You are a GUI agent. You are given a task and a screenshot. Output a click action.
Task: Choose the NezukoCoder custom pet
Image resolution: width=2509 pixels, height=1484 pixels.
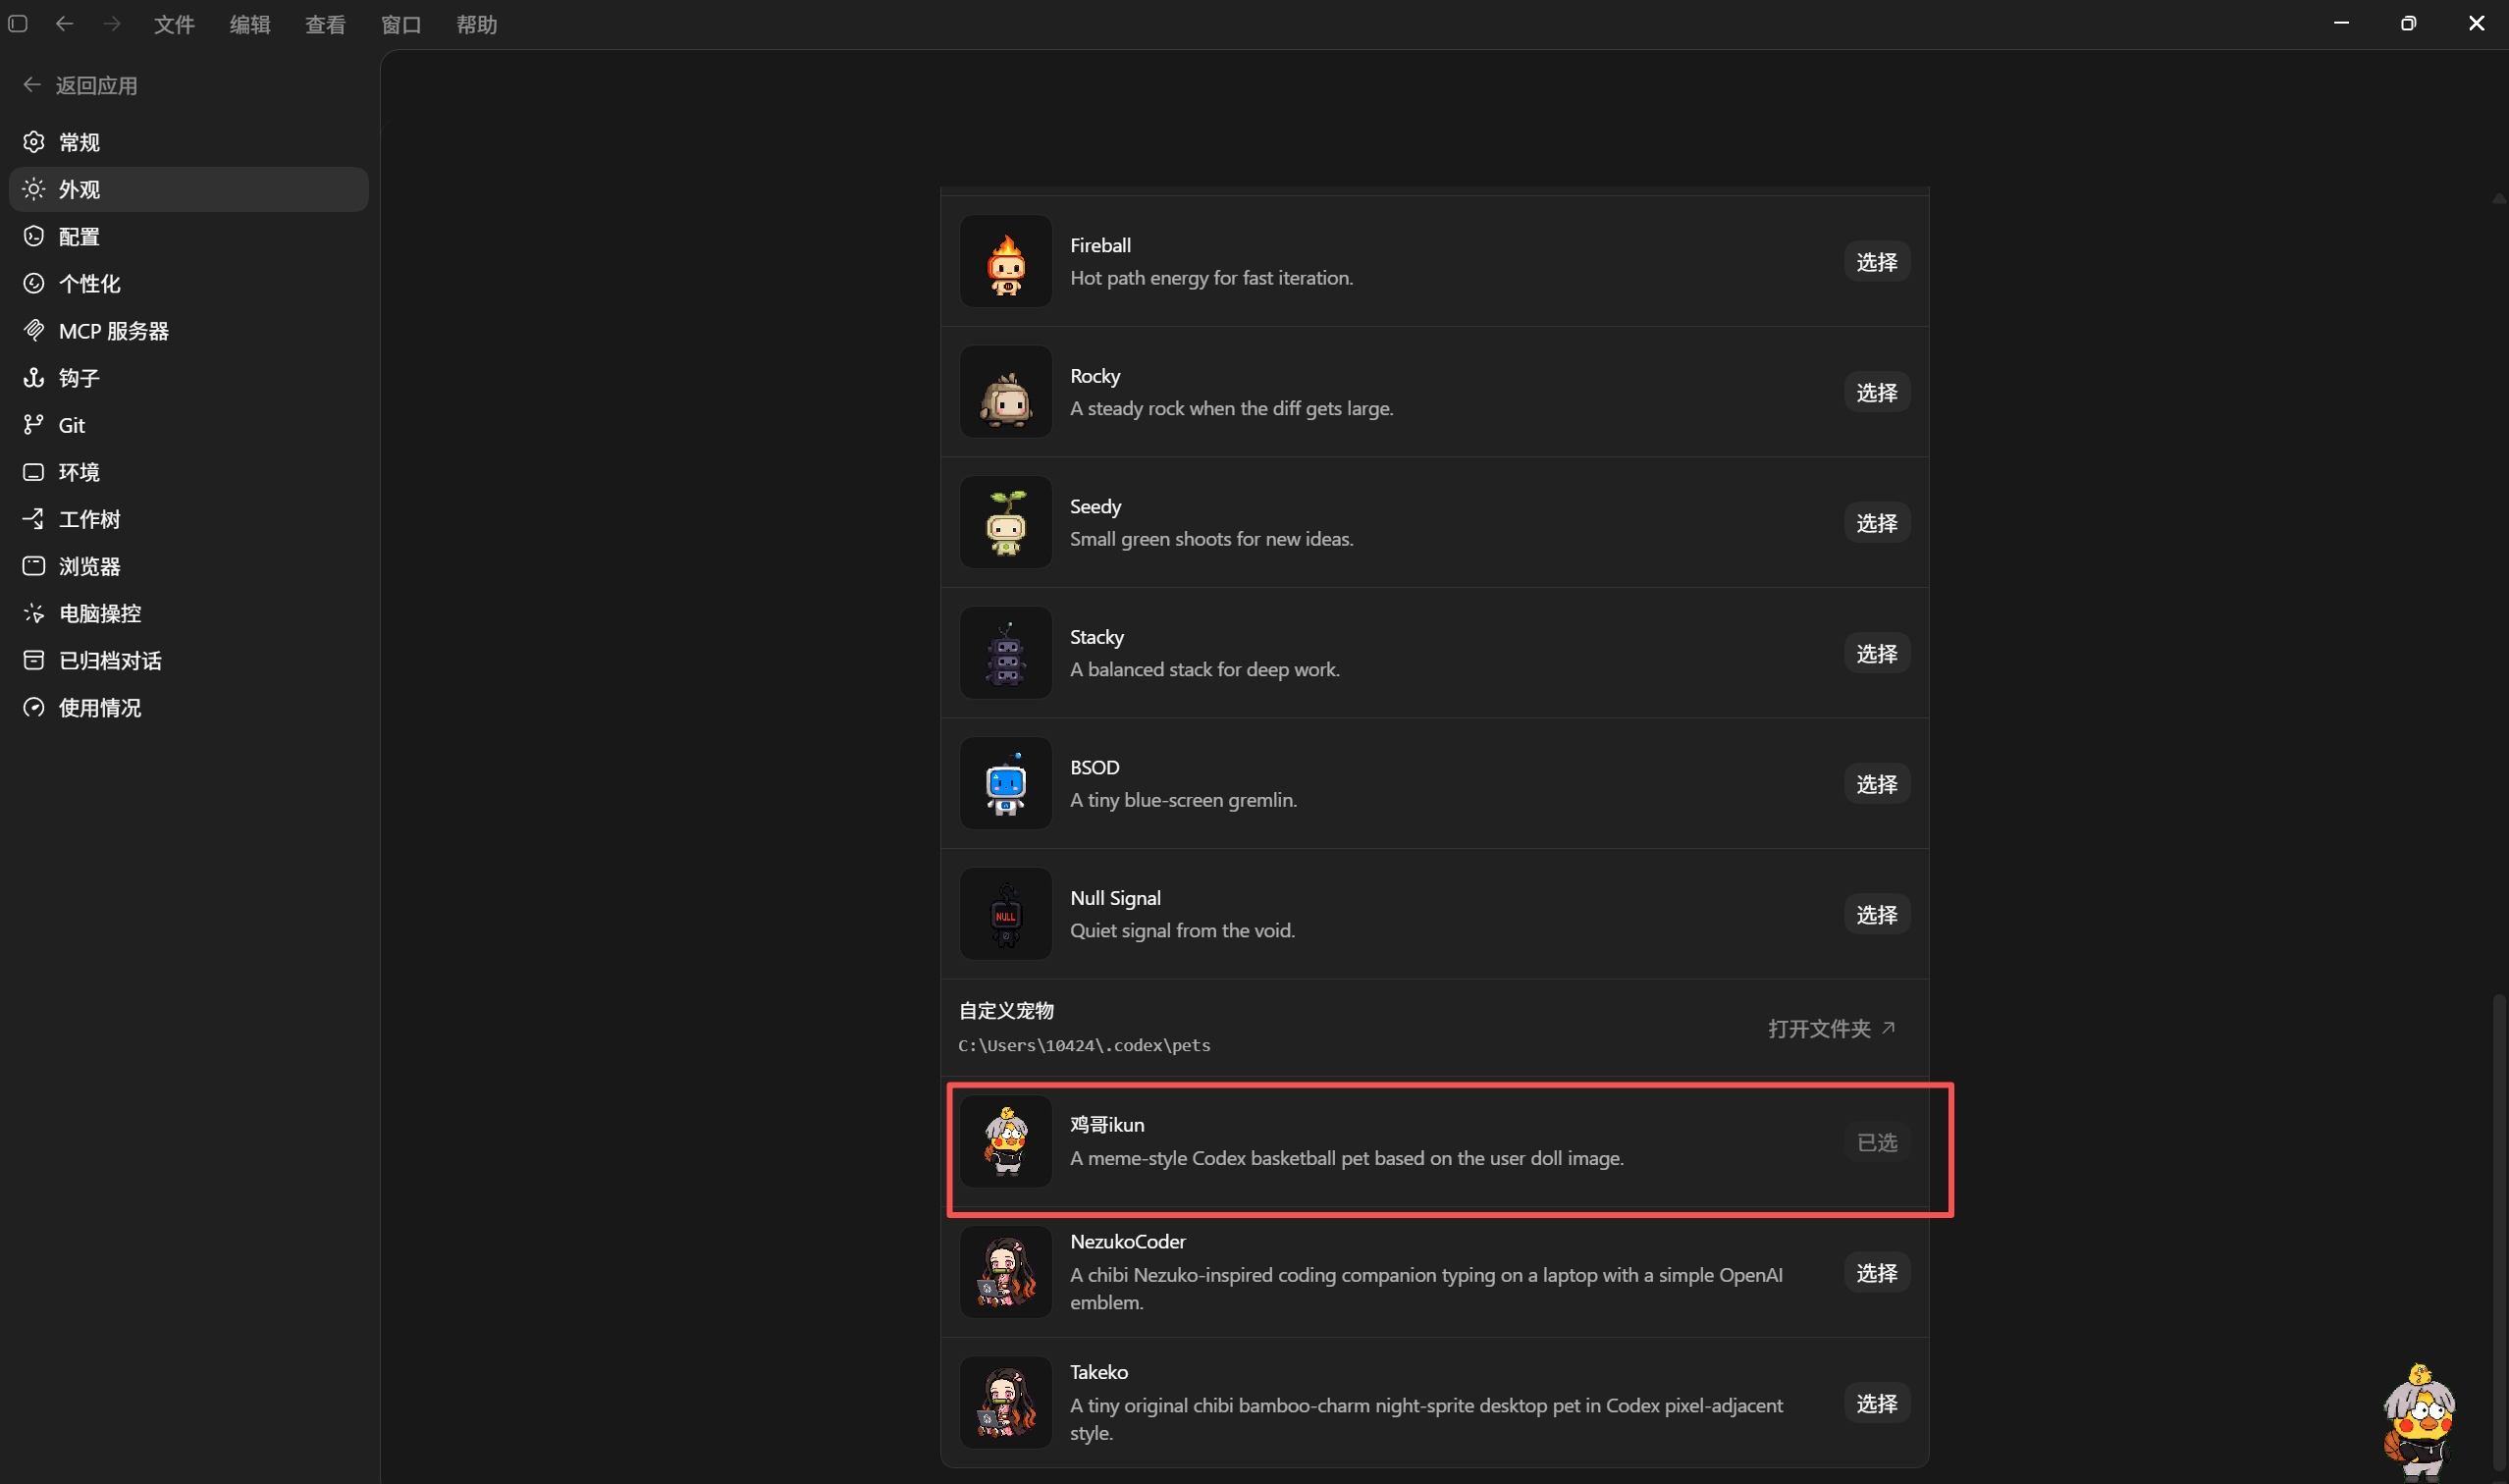(x=1876, y=1273)
